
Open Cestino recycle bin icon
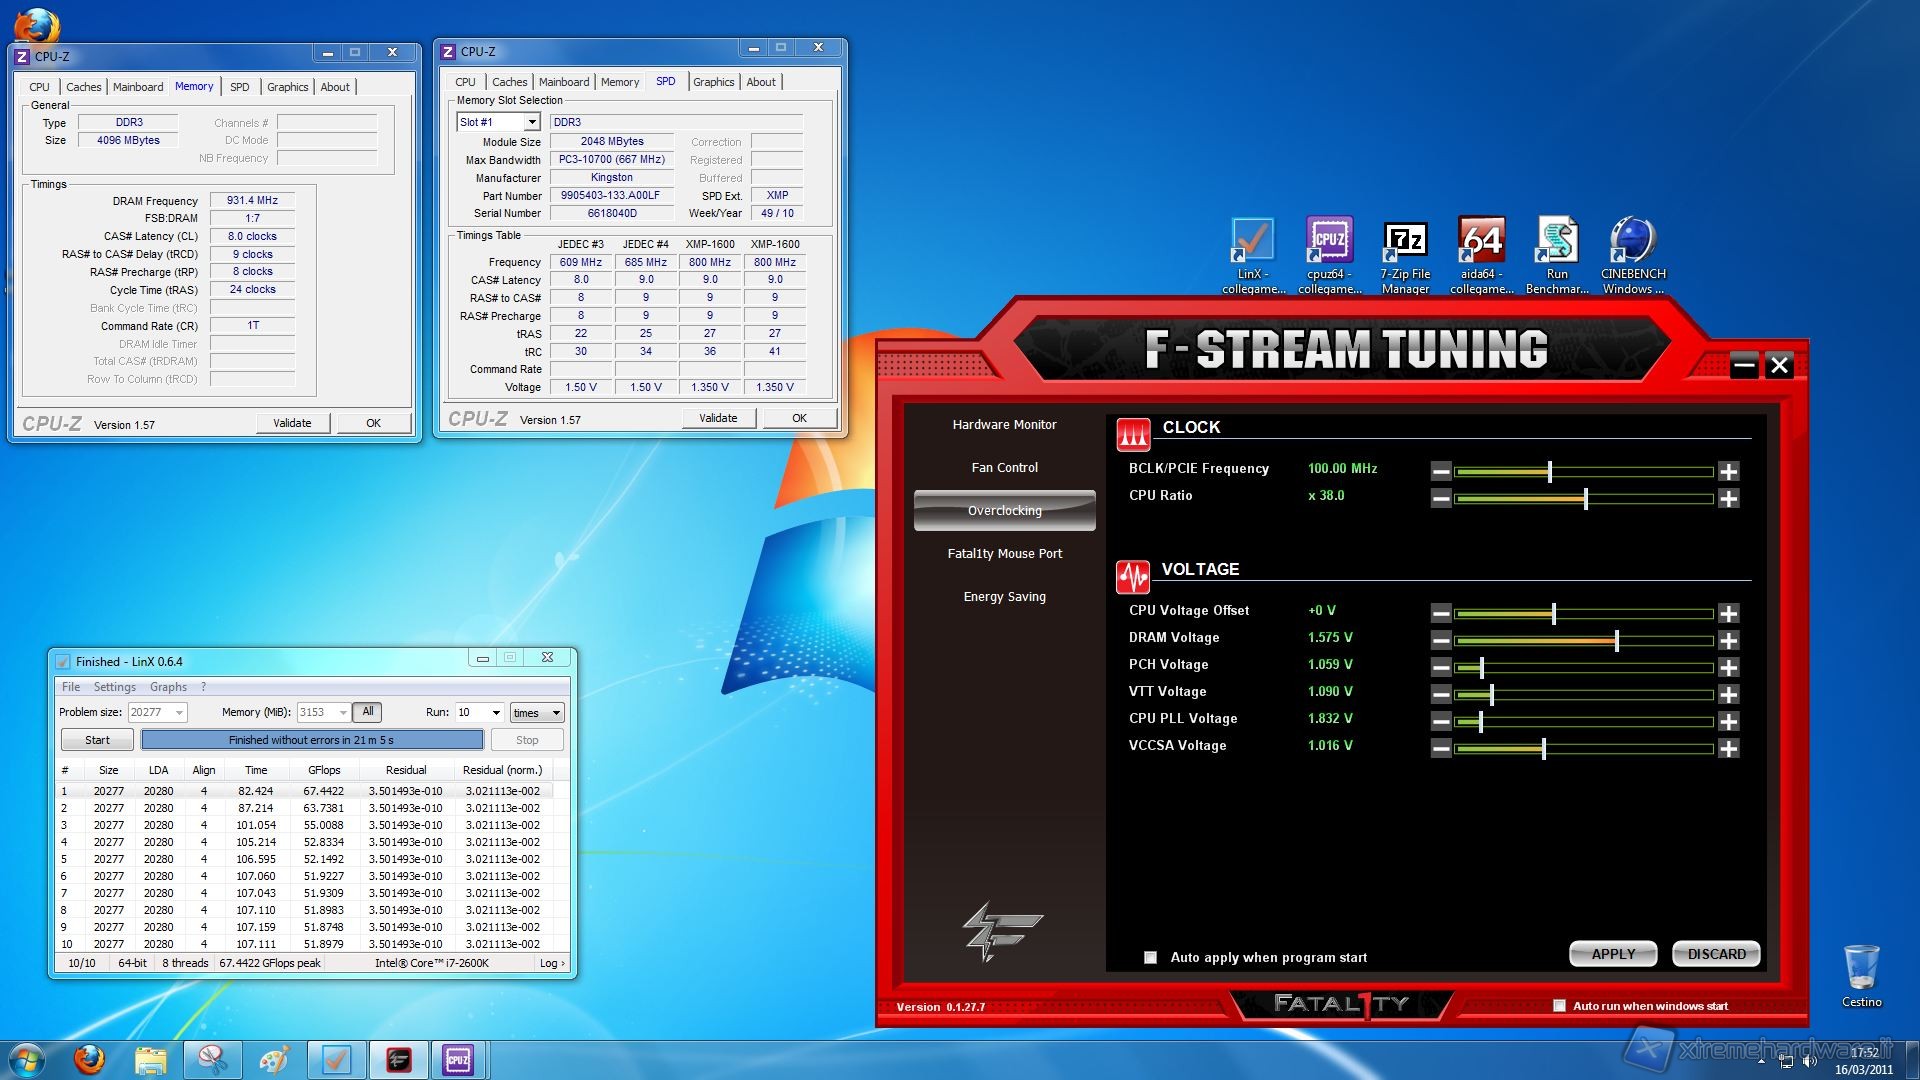pyautogui.click(x=1861, y=968)
